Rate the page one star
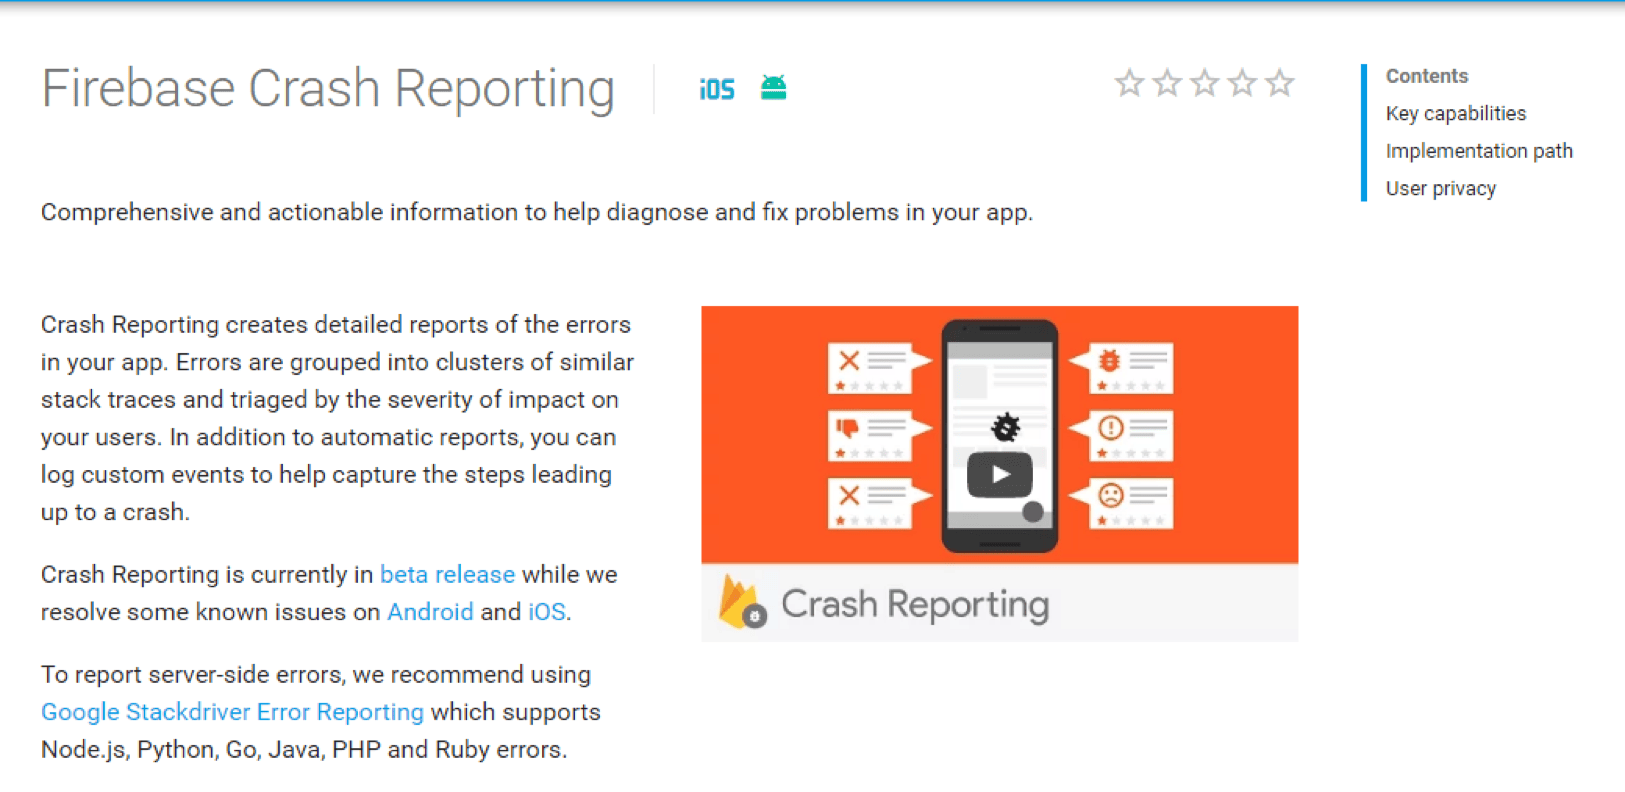 pos(1129,83)
